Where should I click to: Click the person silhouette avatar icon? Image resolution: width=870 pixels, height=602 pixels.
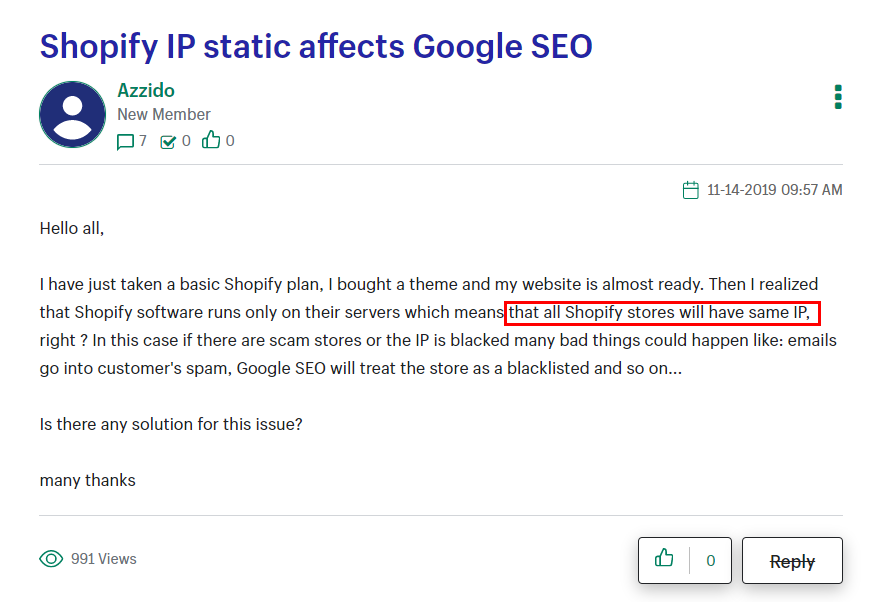[x=72, y=114]
